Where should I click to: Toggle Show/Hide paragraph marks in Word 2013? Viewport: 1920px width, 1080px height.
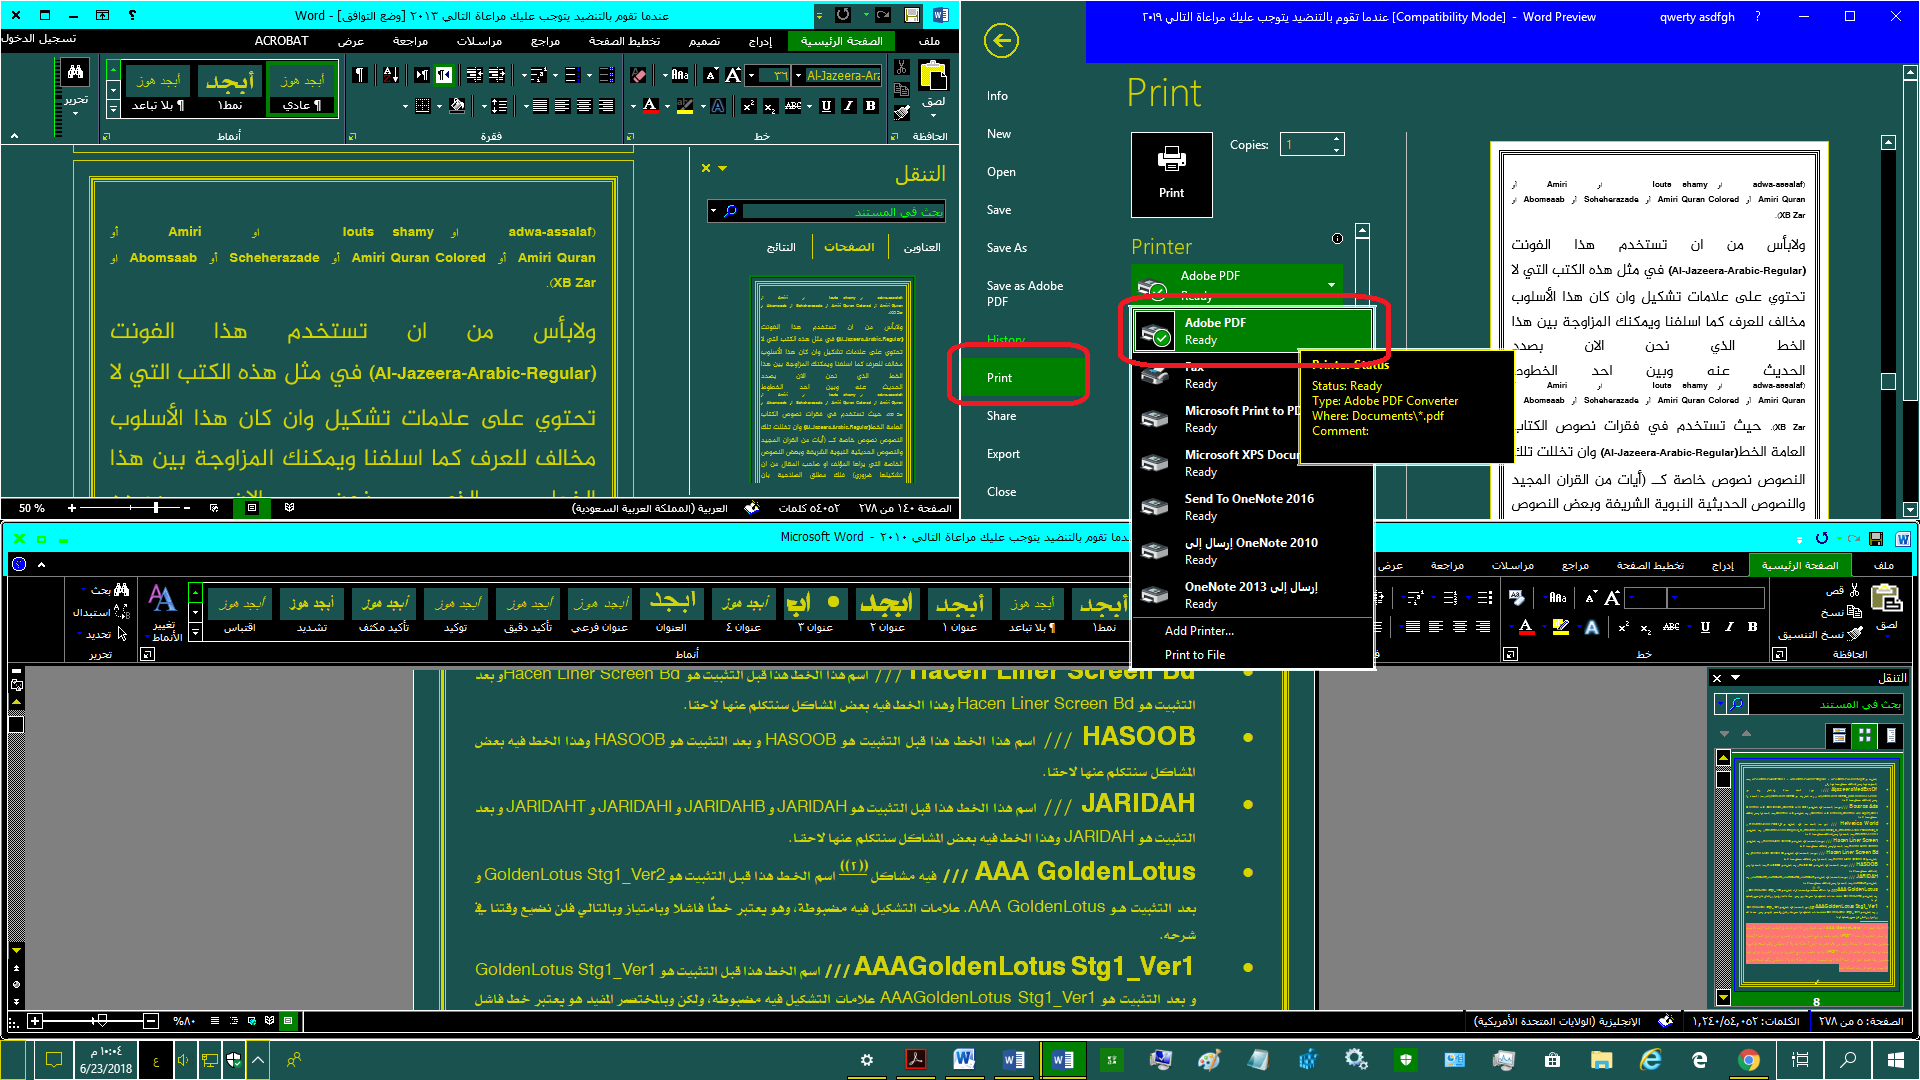(360, 75)
